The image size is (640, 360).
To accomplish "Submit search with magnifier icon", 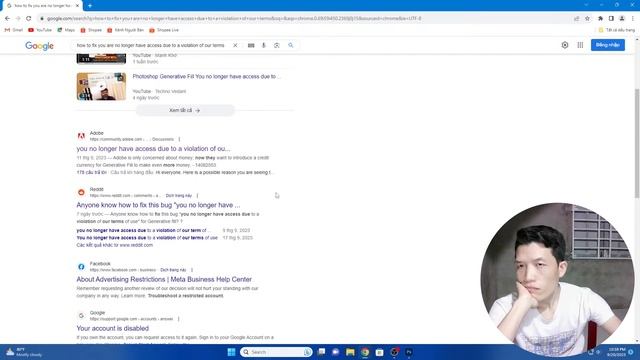I will click(291, 45).
